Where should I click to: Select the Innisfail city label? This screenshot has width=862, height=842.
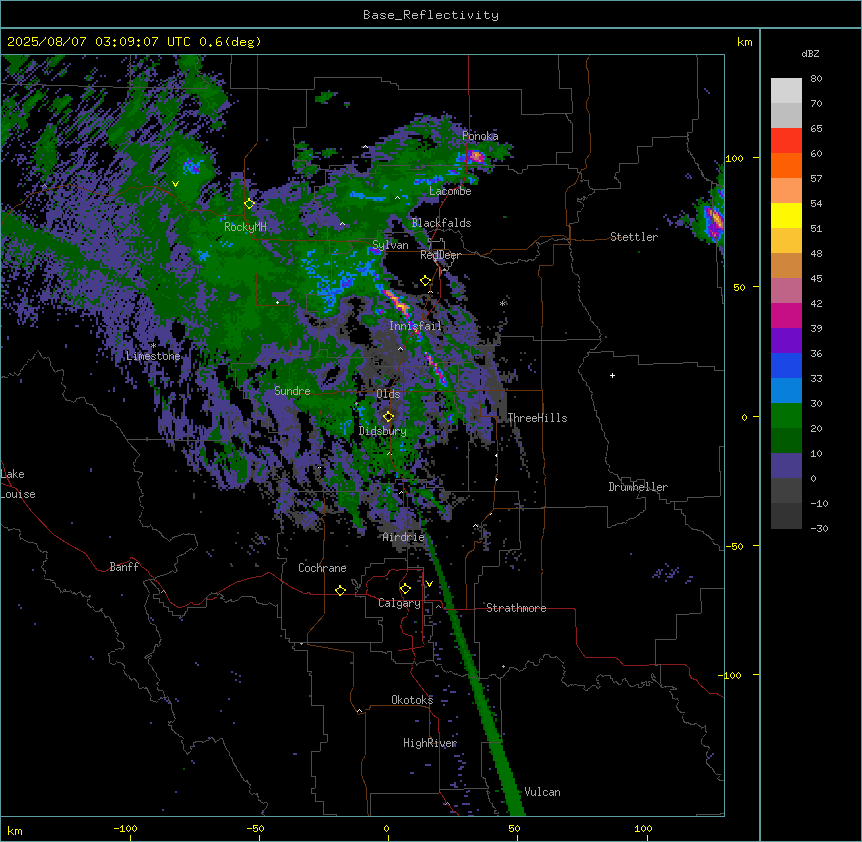[415, 326]
